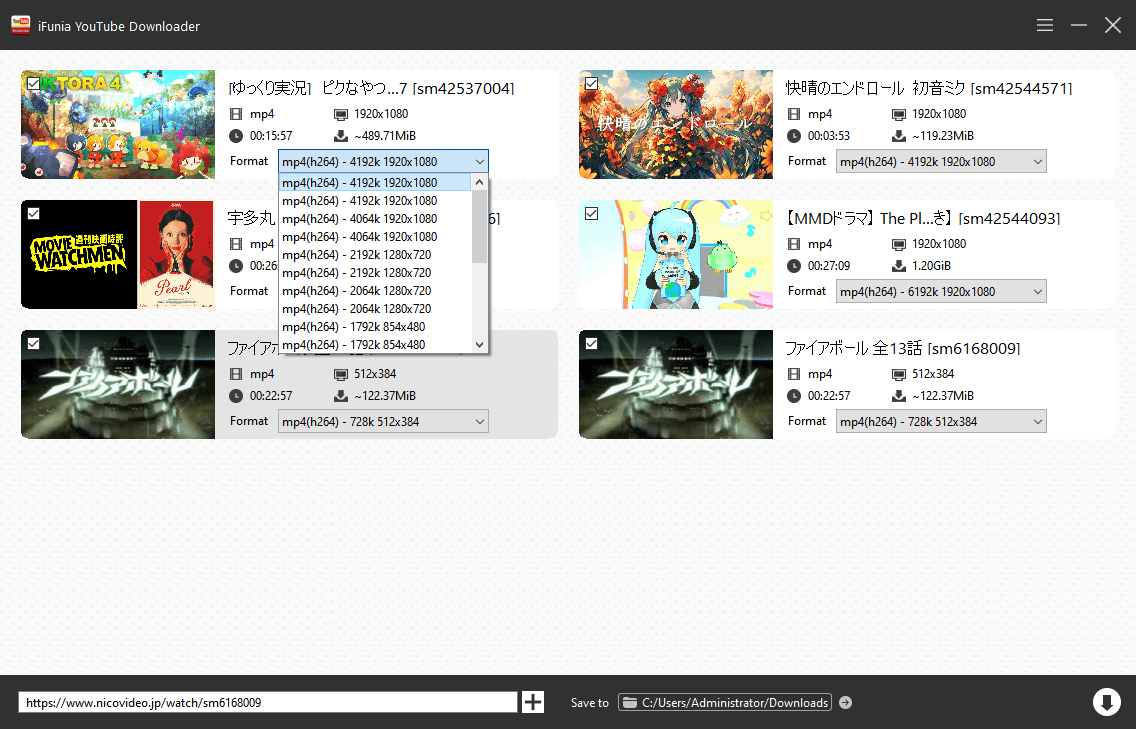This screenshot has height=729, width=1136.
Task: Click the scroll up arrow in format list
Action: (x=480, y=183)
